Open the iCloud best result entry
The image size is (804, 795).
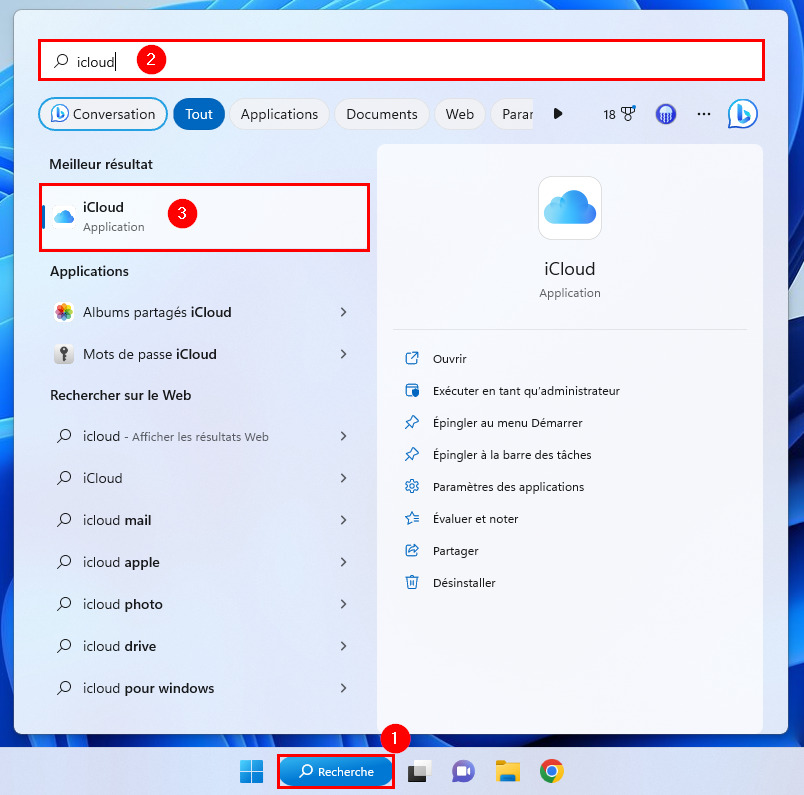(205, 217)
